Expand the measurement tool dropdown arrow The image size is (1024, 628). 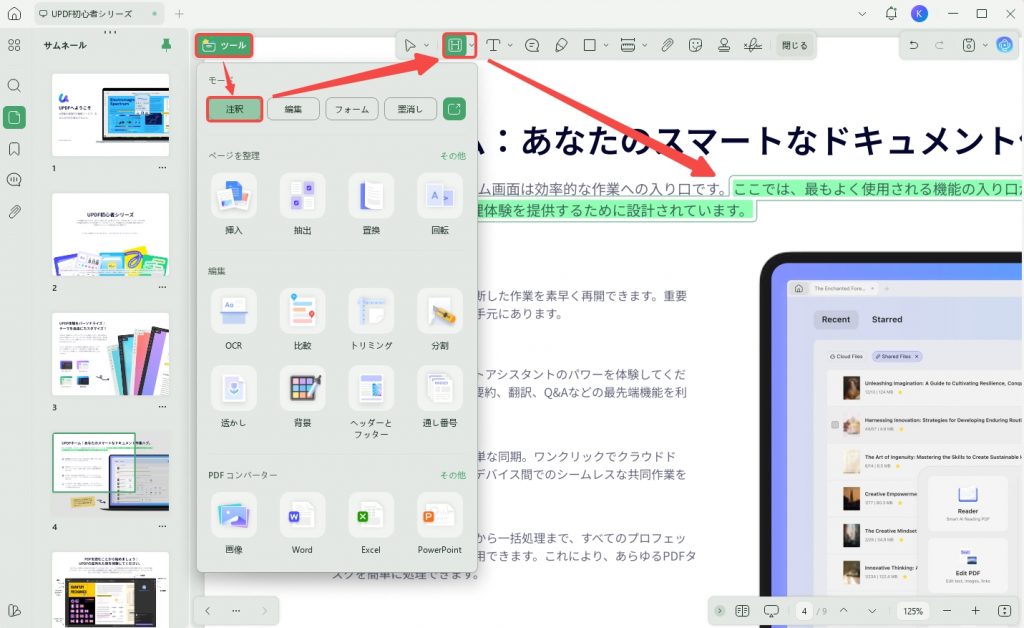645,45
